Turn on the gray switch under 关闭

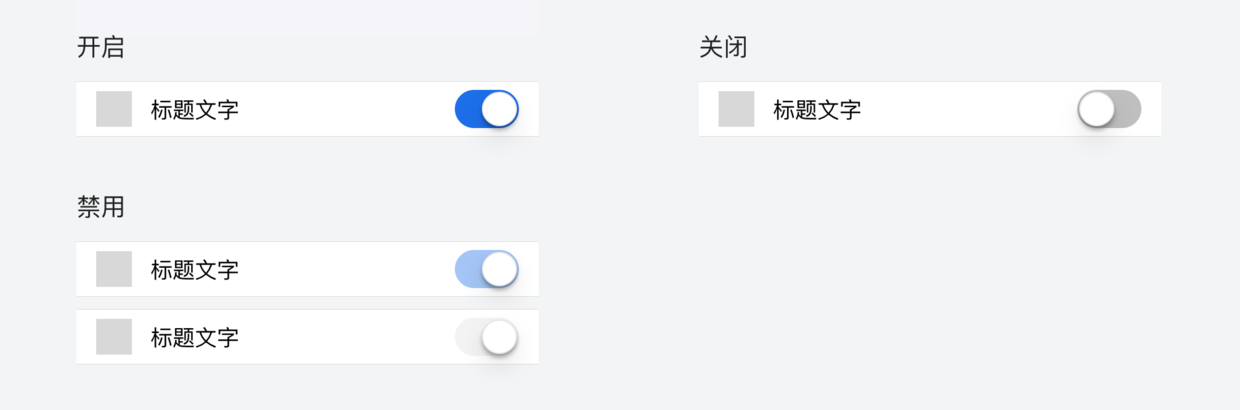[1109, 109]
